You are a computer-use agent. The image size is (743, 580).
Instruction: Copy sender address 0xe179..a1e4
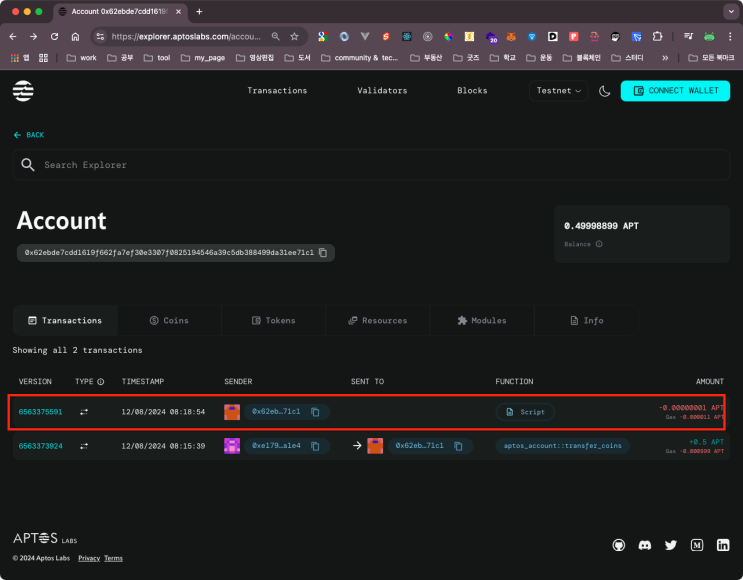tap(315, 446)
